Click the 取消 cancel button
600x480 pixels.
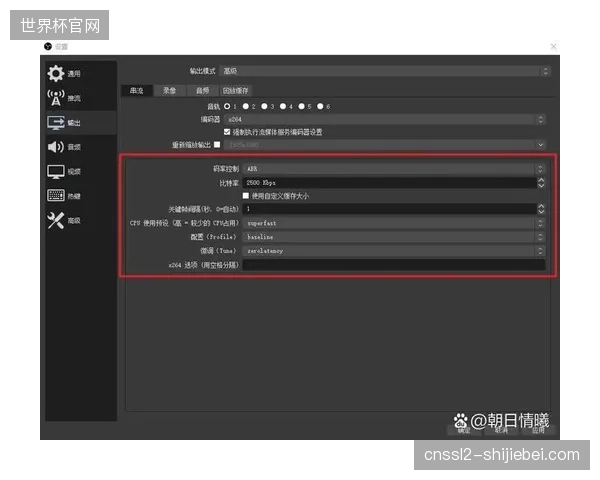[x=501, y=431]
